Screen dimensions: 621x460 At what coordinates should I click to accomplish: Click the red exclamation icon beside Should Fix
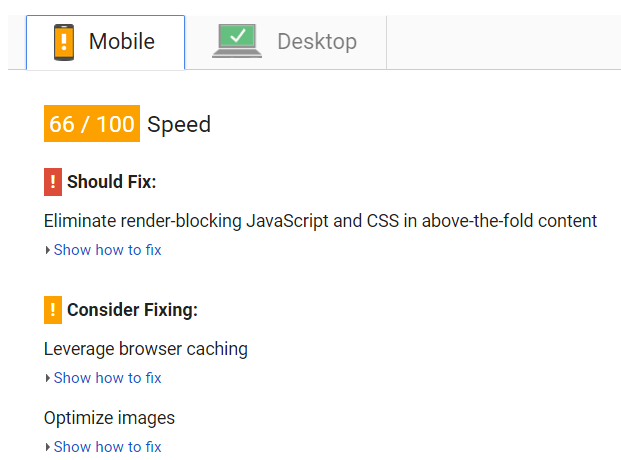[x=53, y=182]
